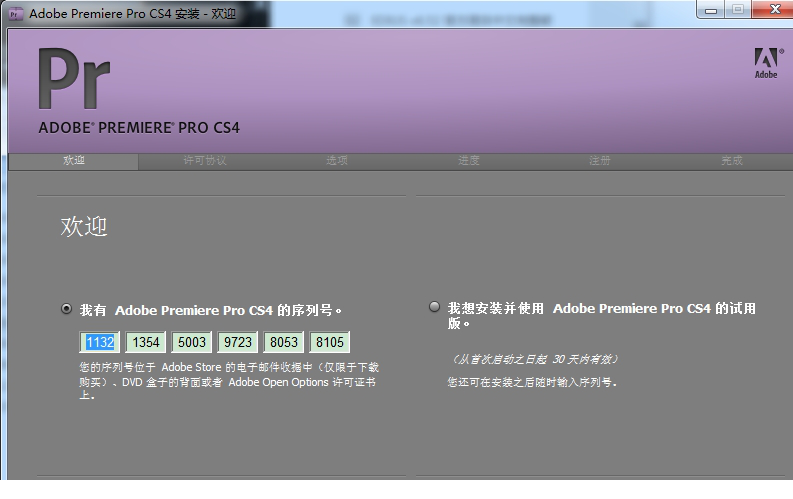793x499 pixels.
Task: Select the serial number radio option
Action: point(66,308)
